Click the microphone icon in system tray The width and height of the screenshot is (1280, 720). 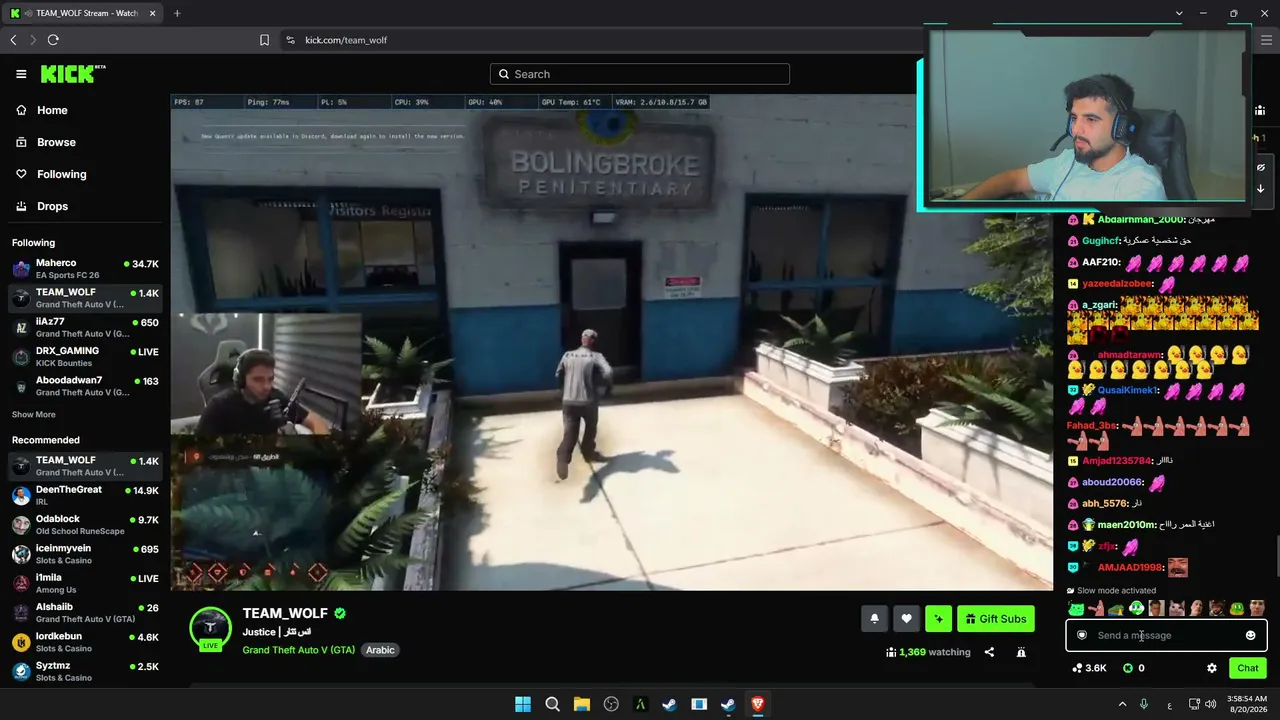(1144, 704)
